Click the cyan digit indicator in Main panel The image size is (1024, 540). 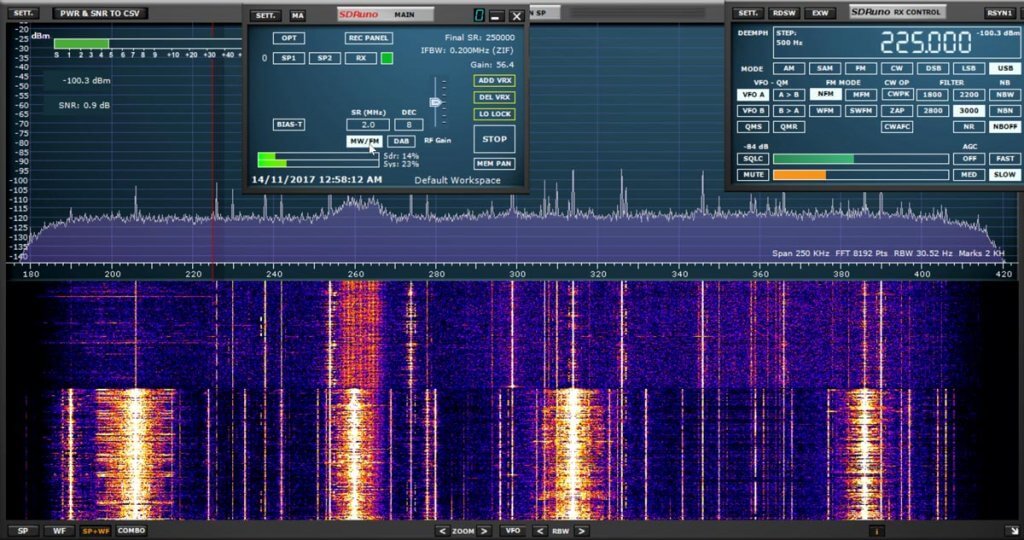click(x=480, y=15)
